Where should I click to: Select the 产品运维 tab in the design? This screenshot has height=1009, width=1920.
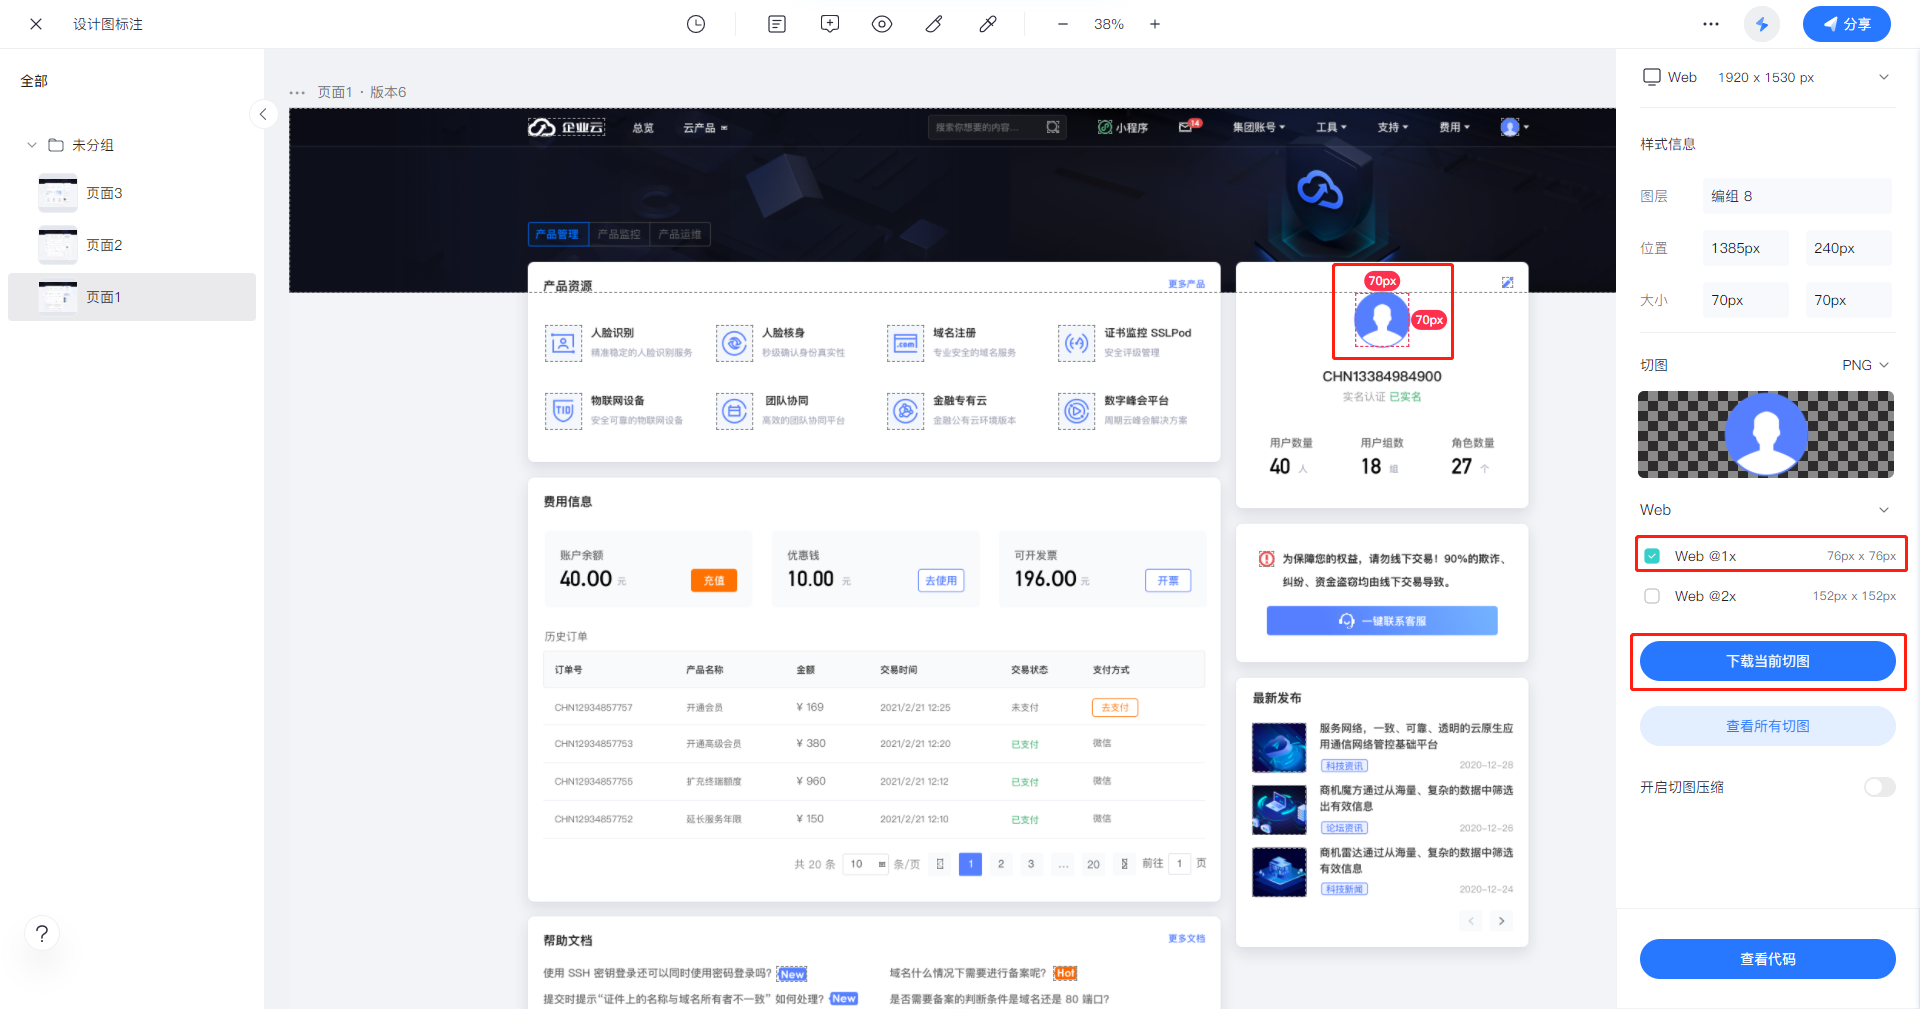pyautogui.click(x=680, y=234)
